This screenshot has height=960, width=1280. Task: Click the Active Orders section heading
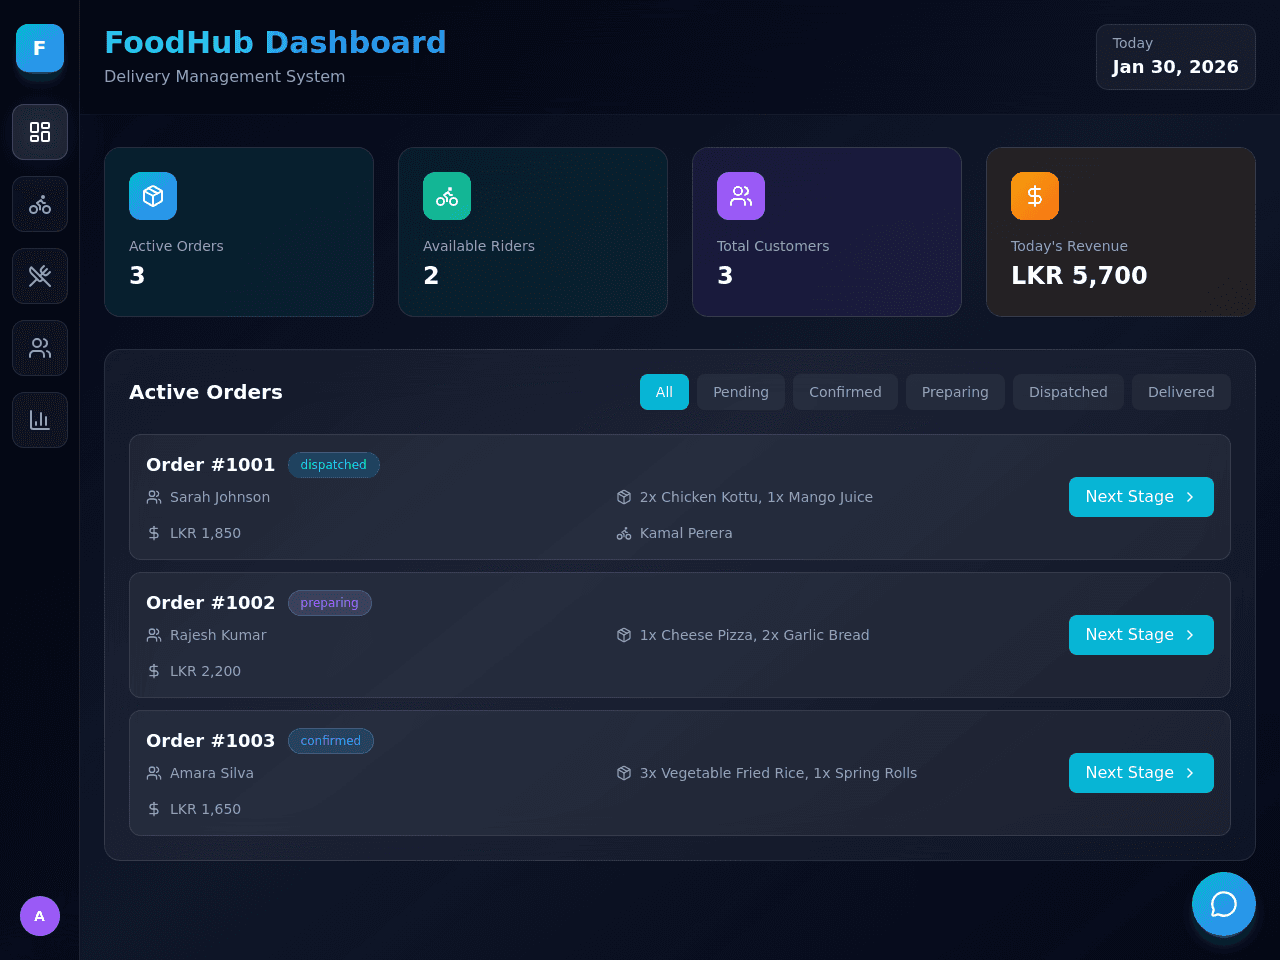(x=206, y=392)
